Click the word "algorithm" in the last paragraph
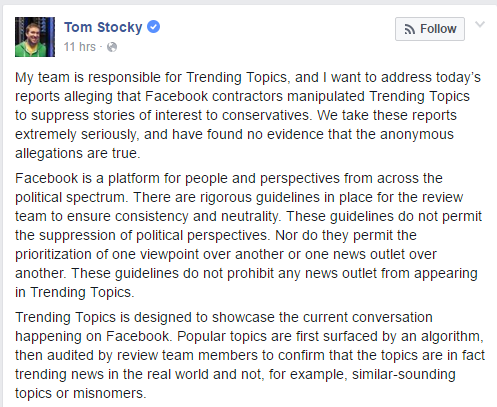This screenshot has width=497, height=407. click(x=452, y=337)
